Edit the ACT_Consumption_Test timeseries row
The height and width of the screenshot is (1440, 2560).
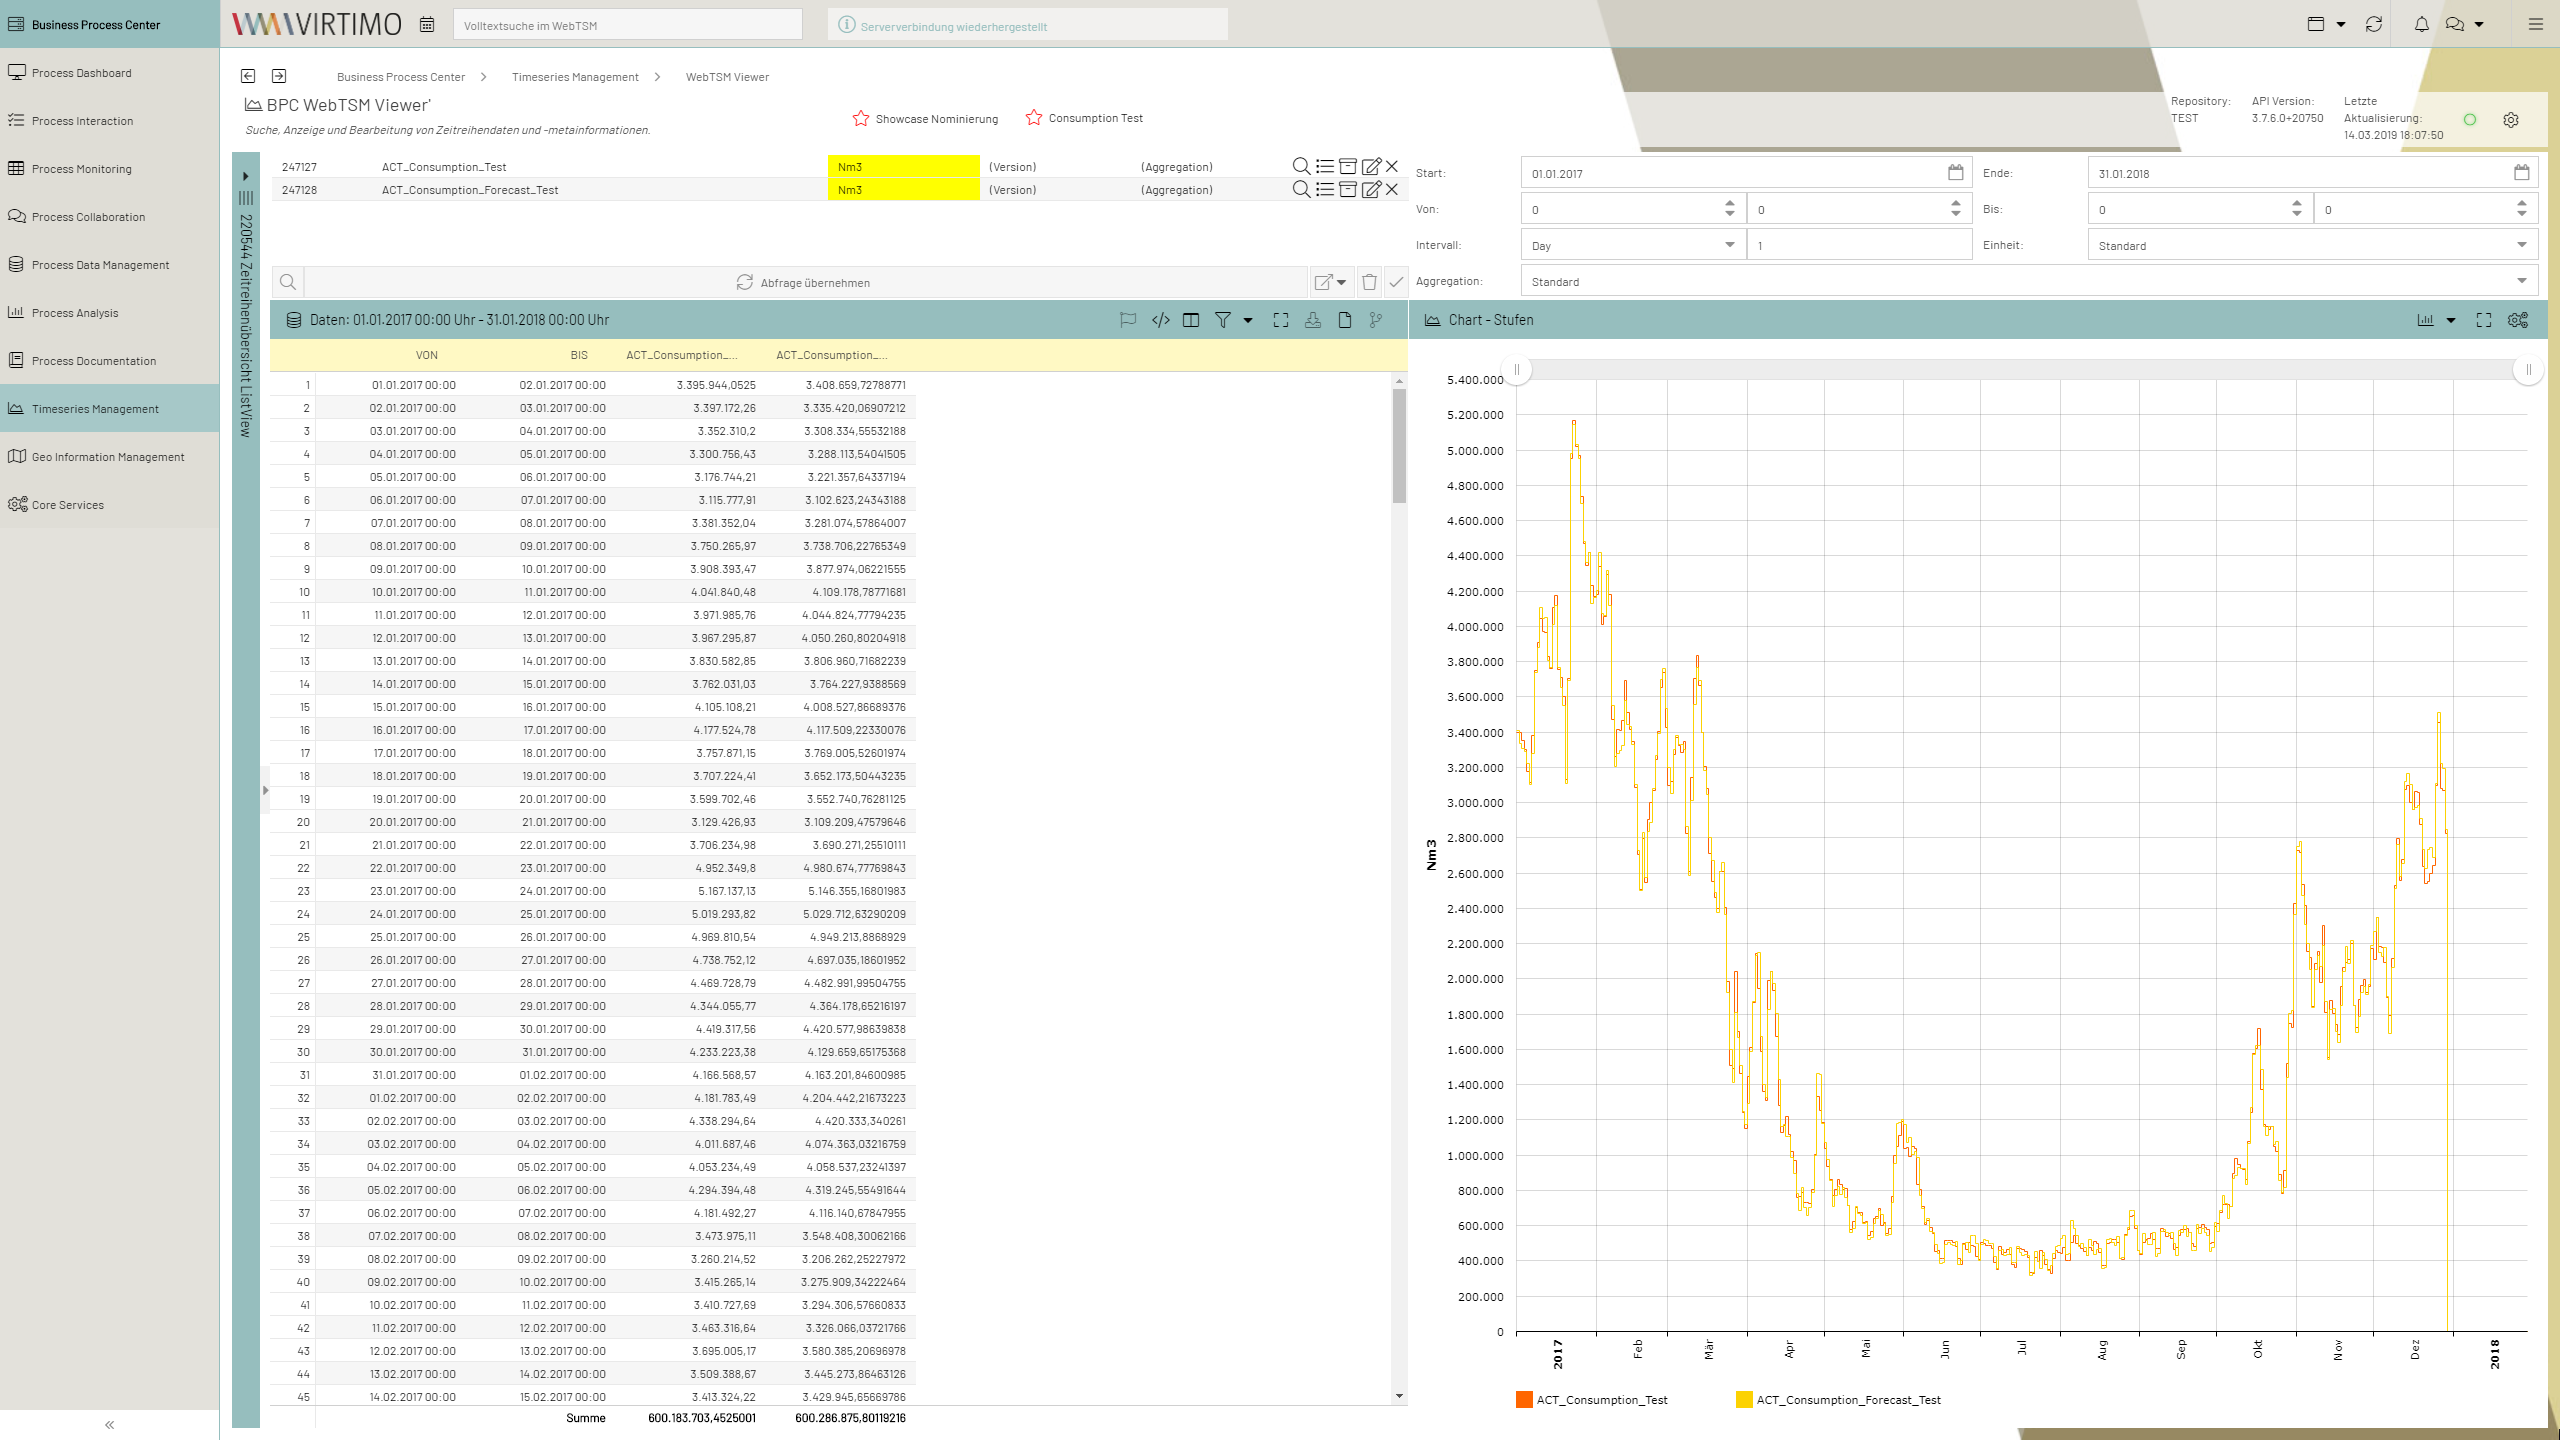coord(1371,166)
